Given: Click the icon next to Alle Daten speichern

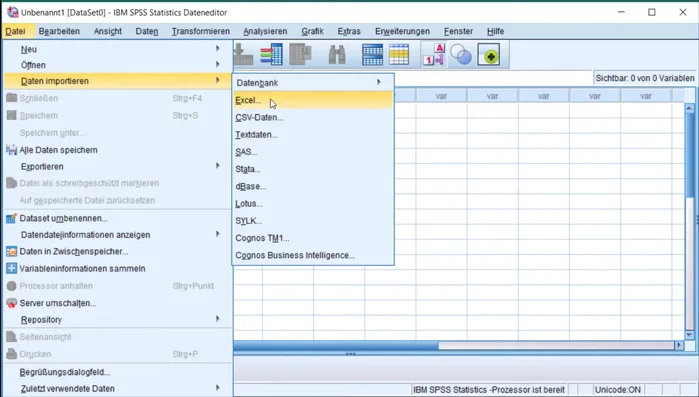Looking at the screenshot, I should [x=11, y=150].
